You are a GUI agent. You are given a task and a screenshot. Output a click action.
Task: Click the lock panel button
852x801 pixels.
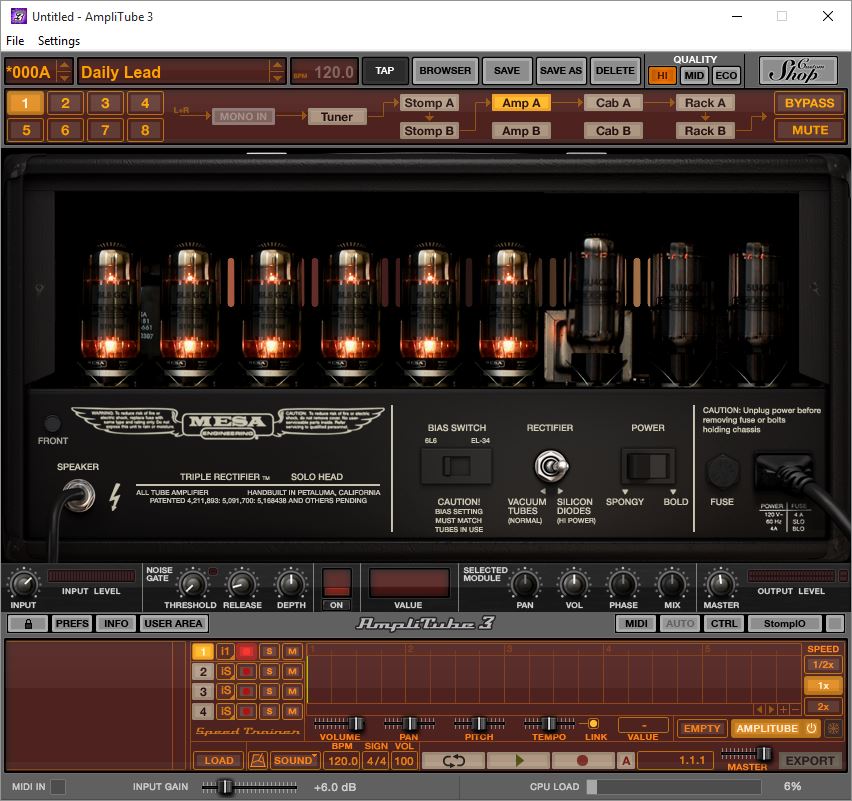click(x=28, y=624)
